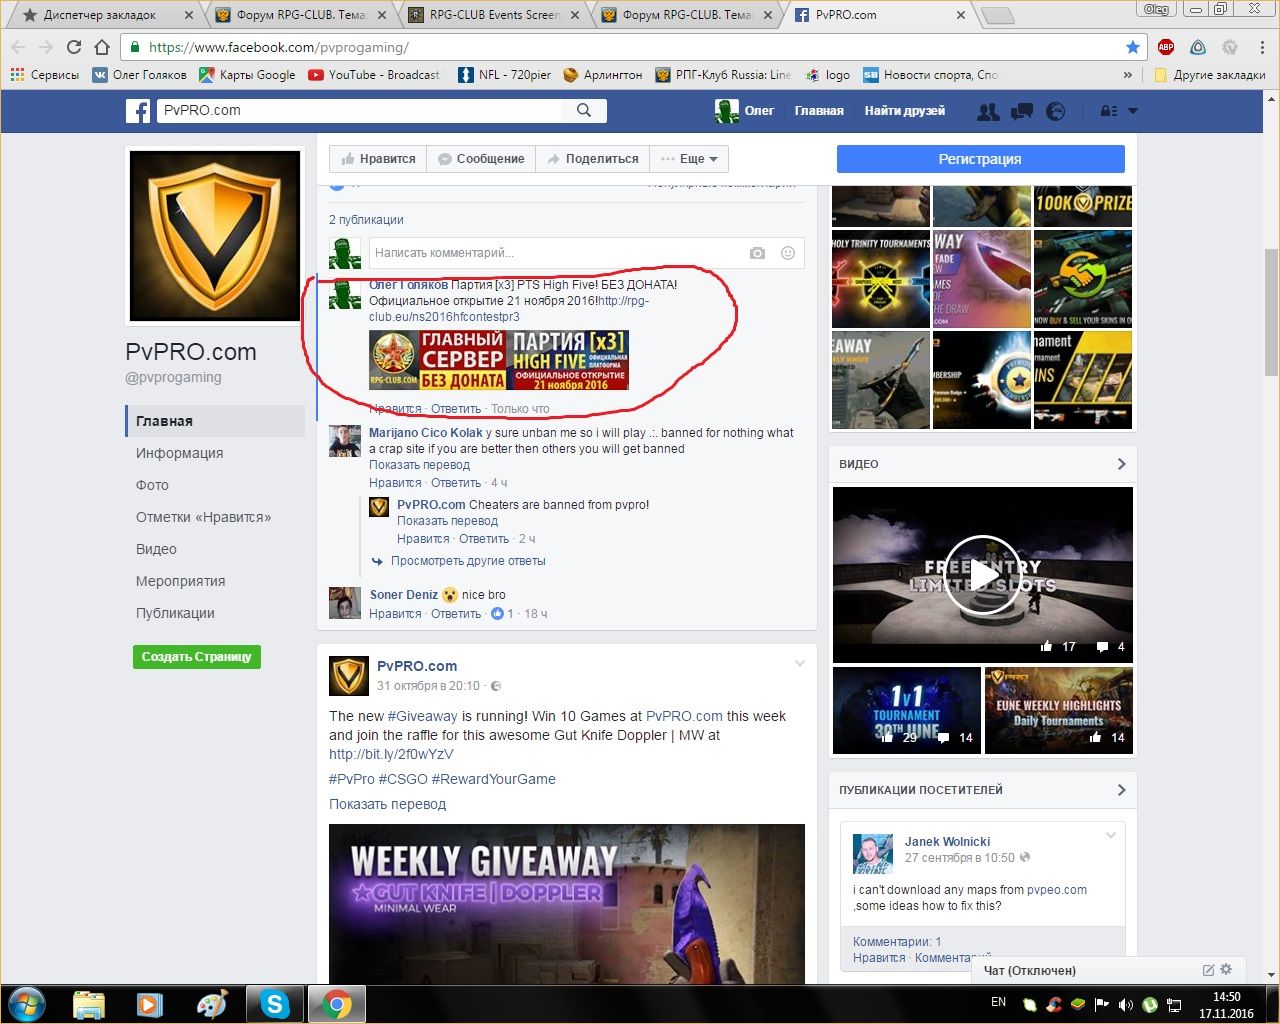Open the YouTube - Broadcast bookmark
Image resolution: width=1280 pixels, height=1024 pixels.
coord(374,75)
